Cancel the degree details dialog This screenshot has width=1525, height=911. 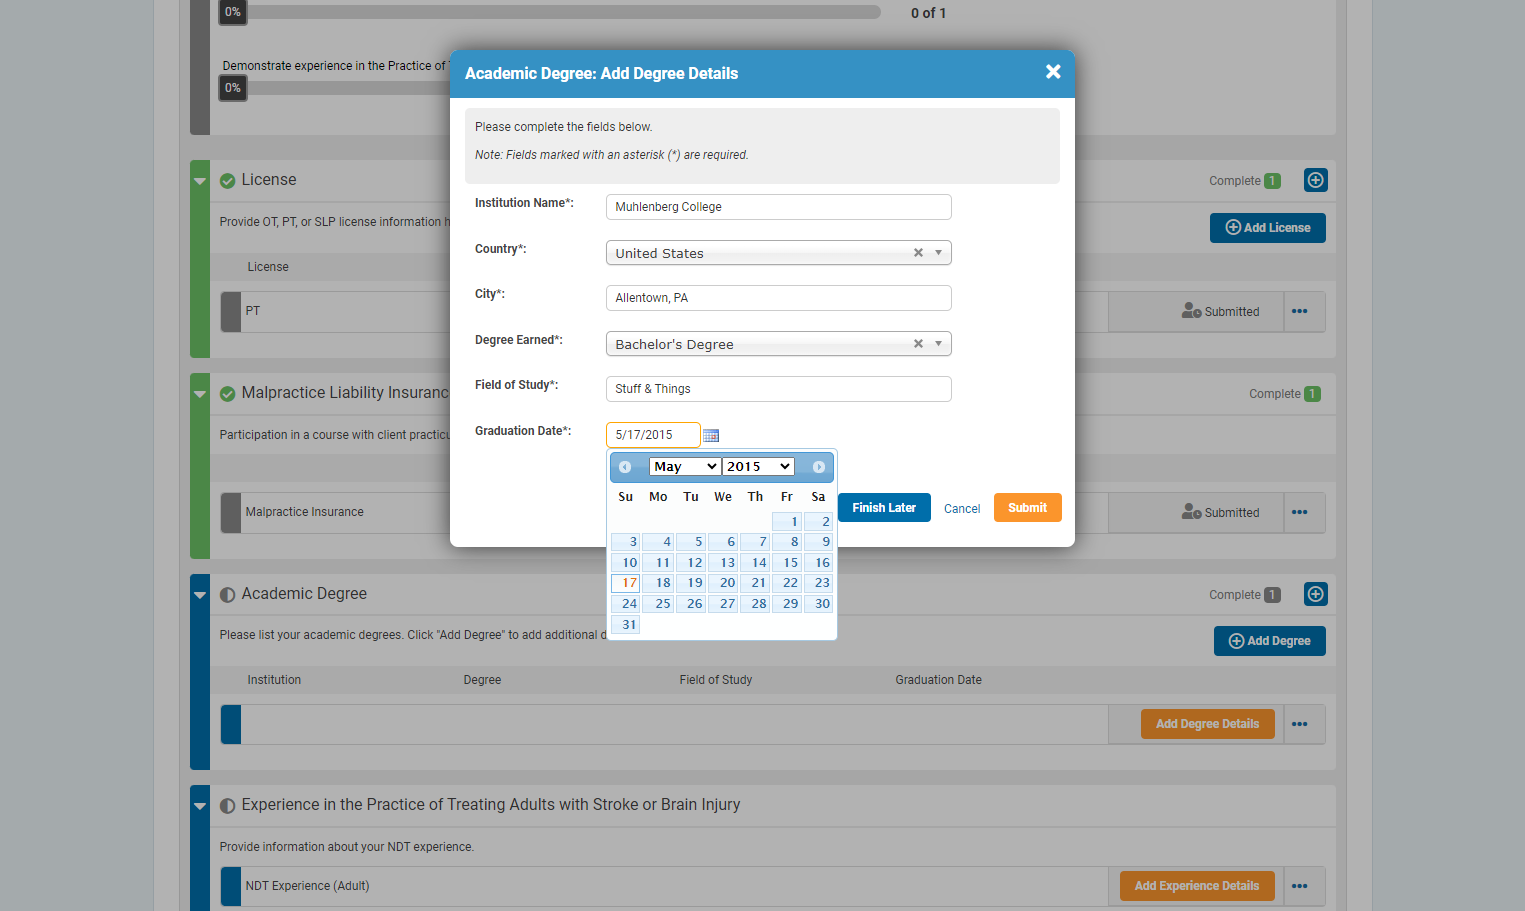[x=962, y=509]
